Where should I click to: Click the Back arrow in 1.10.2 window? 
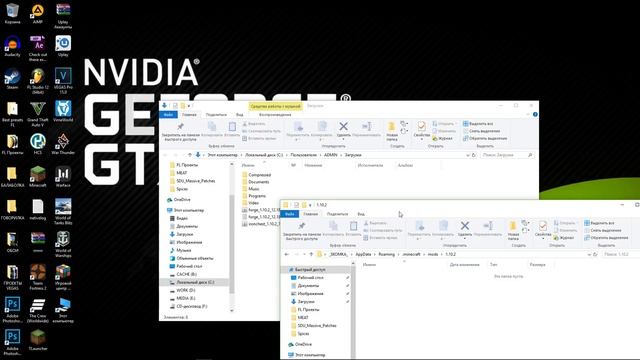tap(287, 254)
